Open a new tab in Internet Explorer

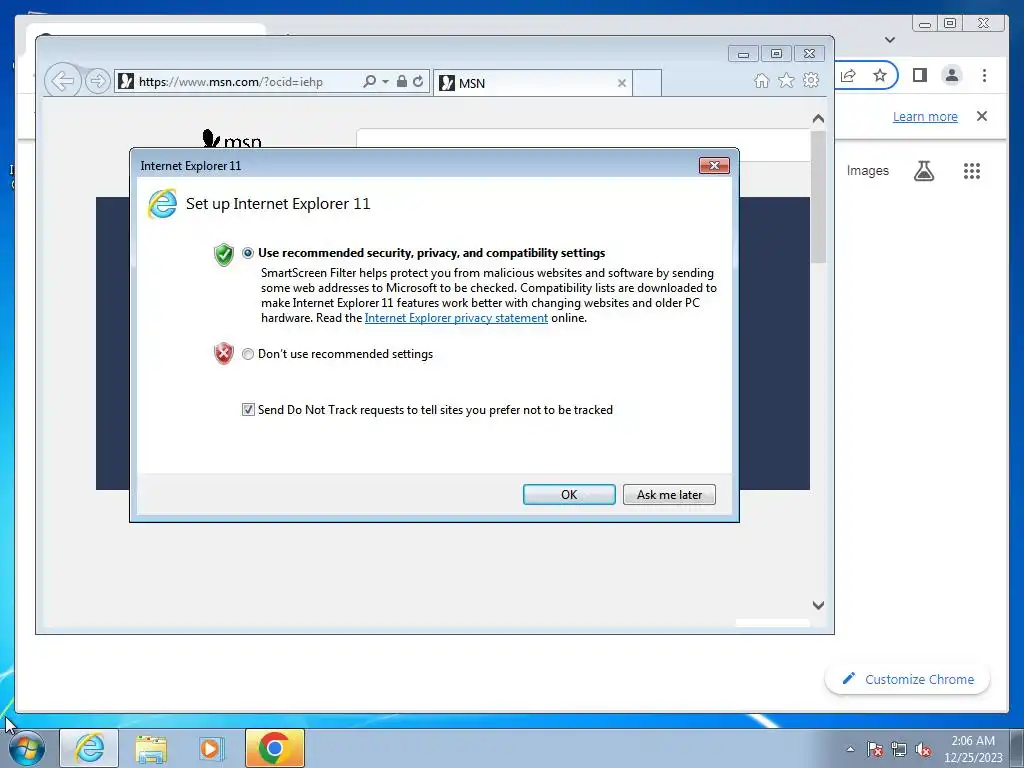point(647,83)
